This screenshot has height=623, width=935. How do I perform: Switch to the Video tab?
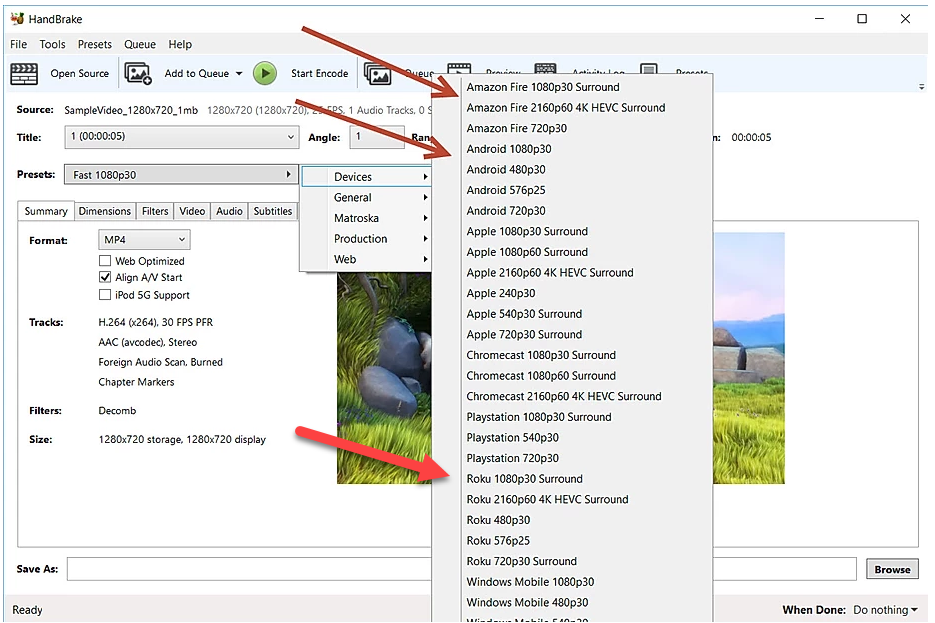tap(192, 211)
